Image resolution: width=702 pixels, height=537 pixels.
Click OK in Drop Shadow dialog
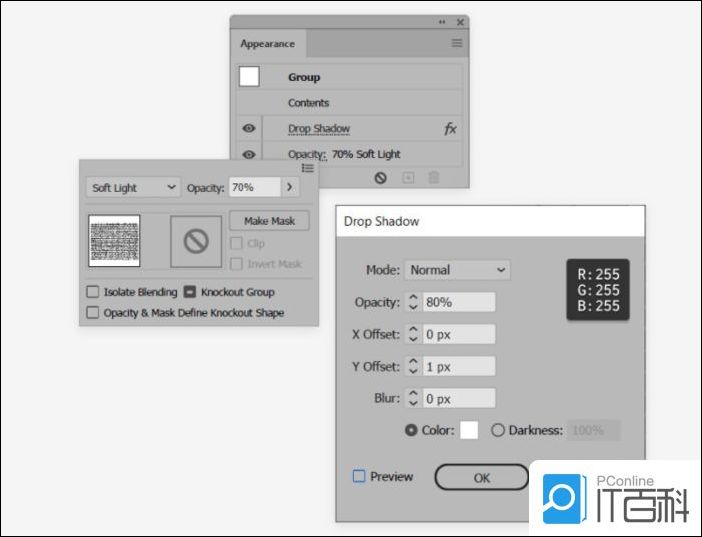(x=482, y=477)
